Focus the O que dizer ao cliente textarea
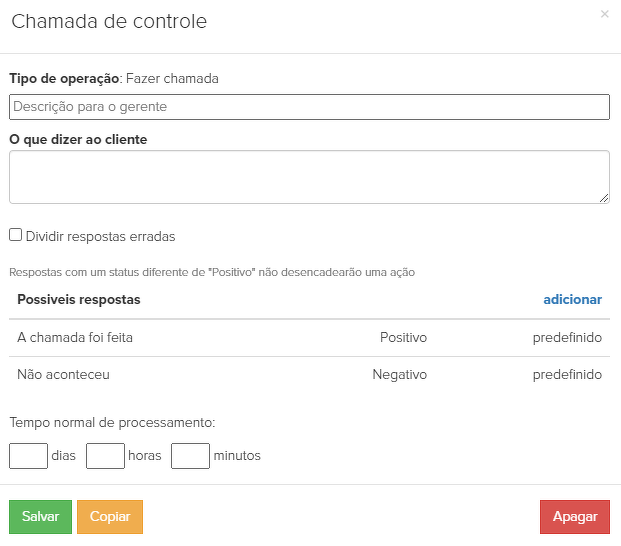The width and height of the screenshot is (621, 546). click(x=309, y=177)
